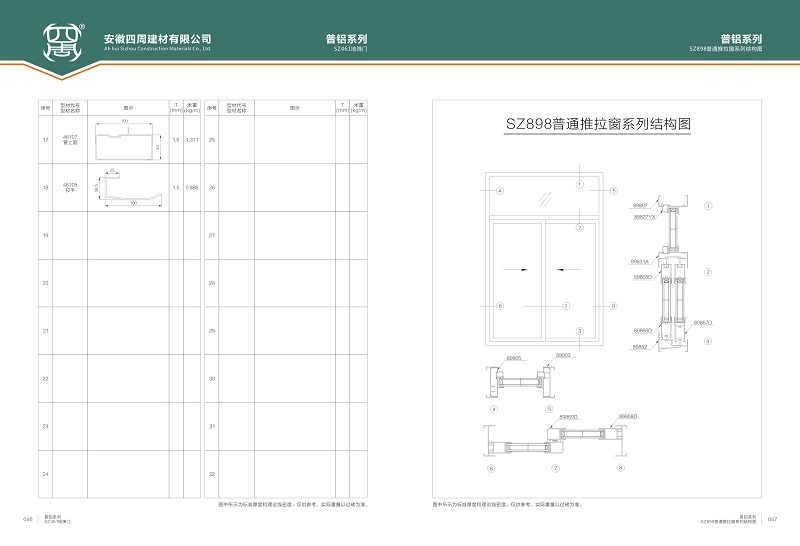Click callout circle 7 on the window elevation
This screenshot has height=546, width=800.
[565, 305]
